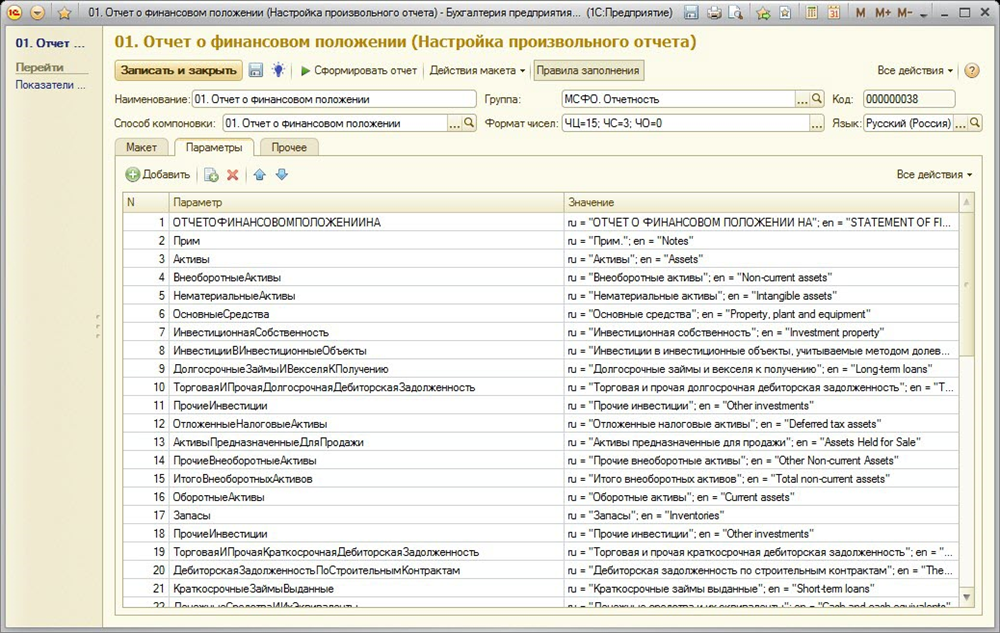Click the Сформировать отчет button

[x=359, y=71]
